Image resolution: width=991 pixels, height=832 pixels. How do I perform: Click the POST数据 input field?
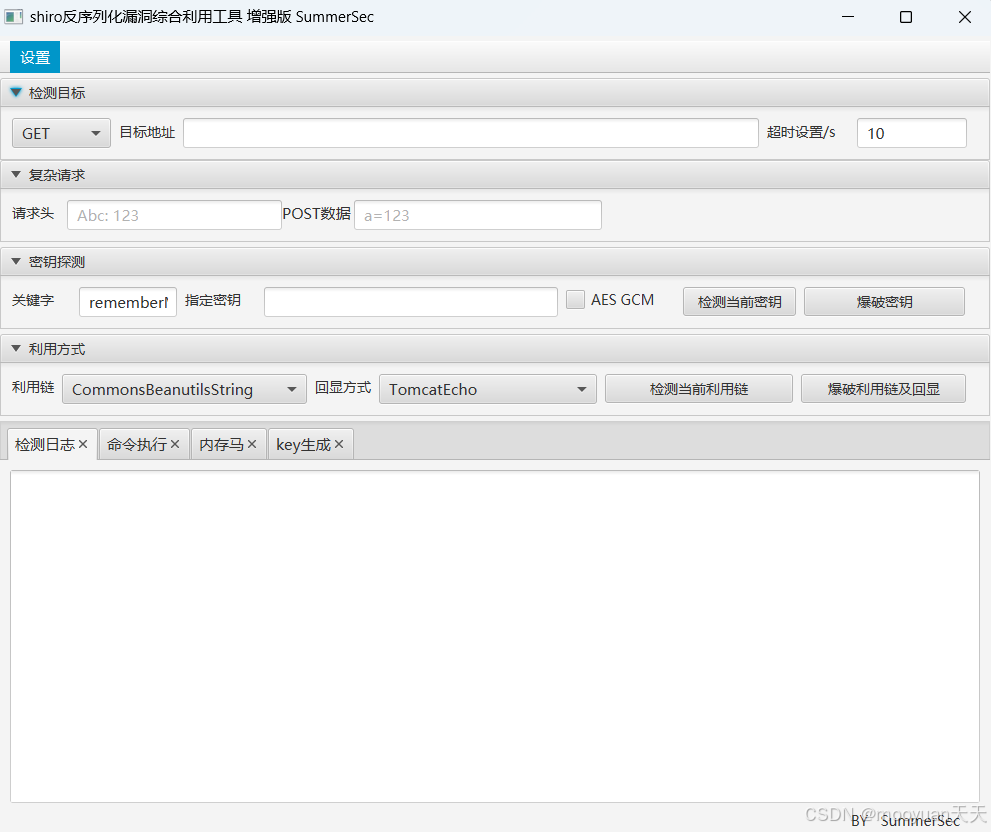[478, 215]
